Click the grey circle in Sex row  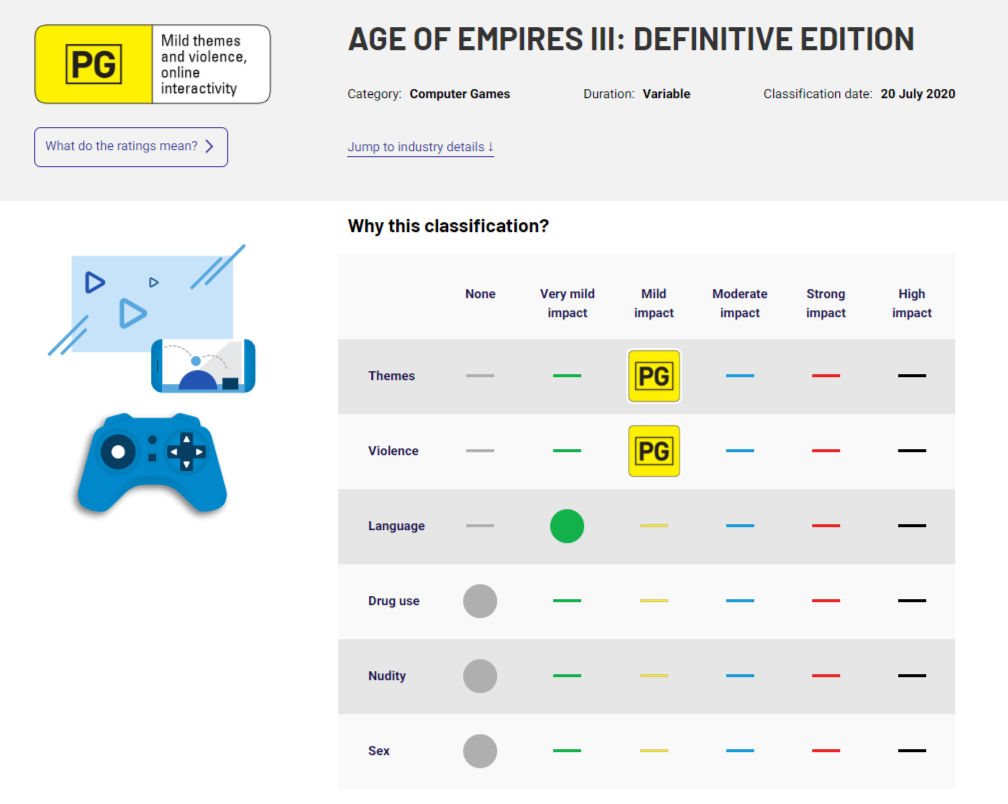coord(480,751)
